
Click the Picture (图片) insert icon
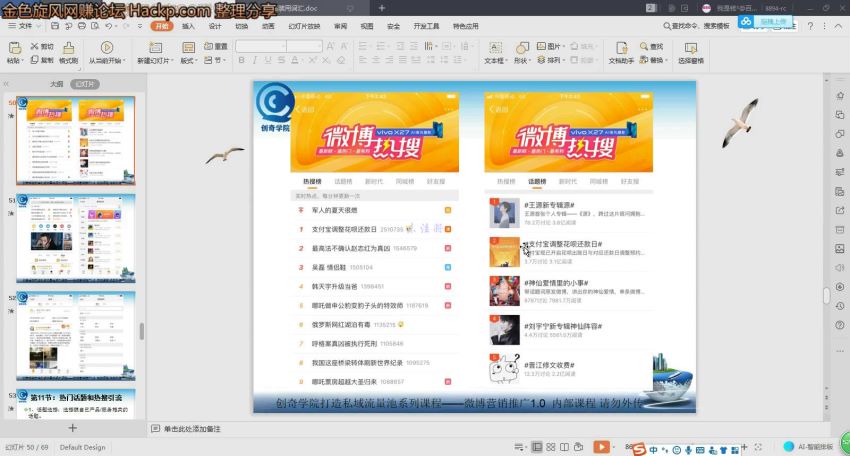(541, 47)
